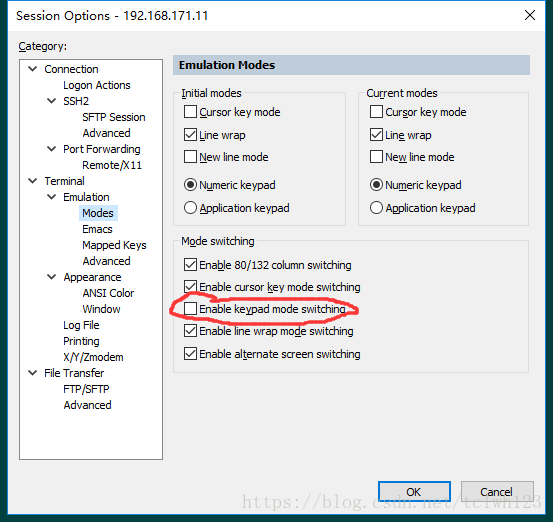Viewport: 553px width, 522px height.
Task: Select the SSH2 category label
Action: pos(76,101)
